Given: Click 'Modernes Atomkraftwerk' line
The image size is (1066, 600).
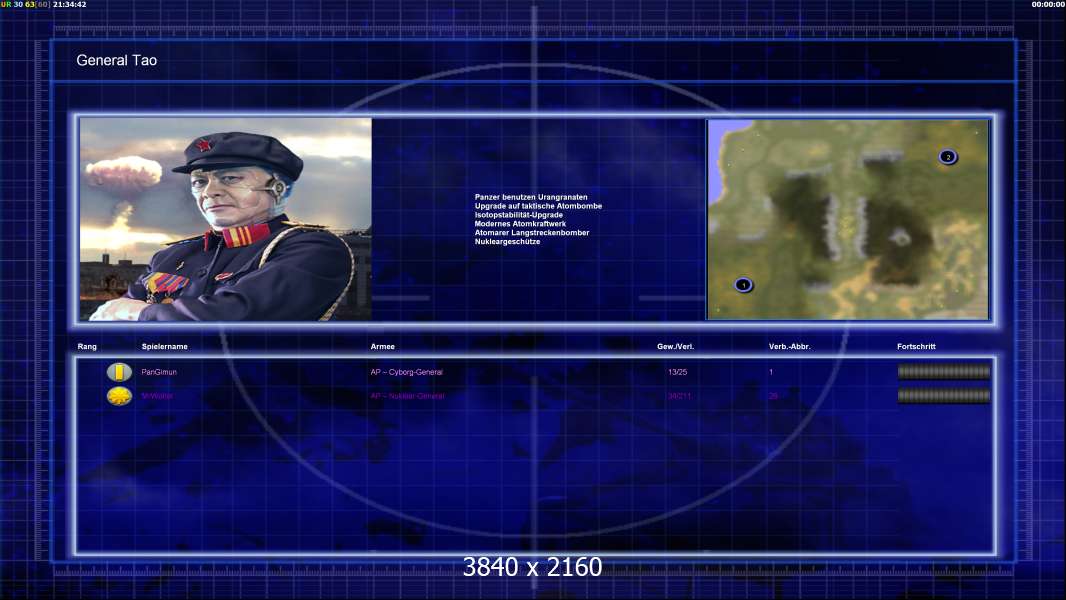Looking at the screenshot, I should [x=520, y=224].
